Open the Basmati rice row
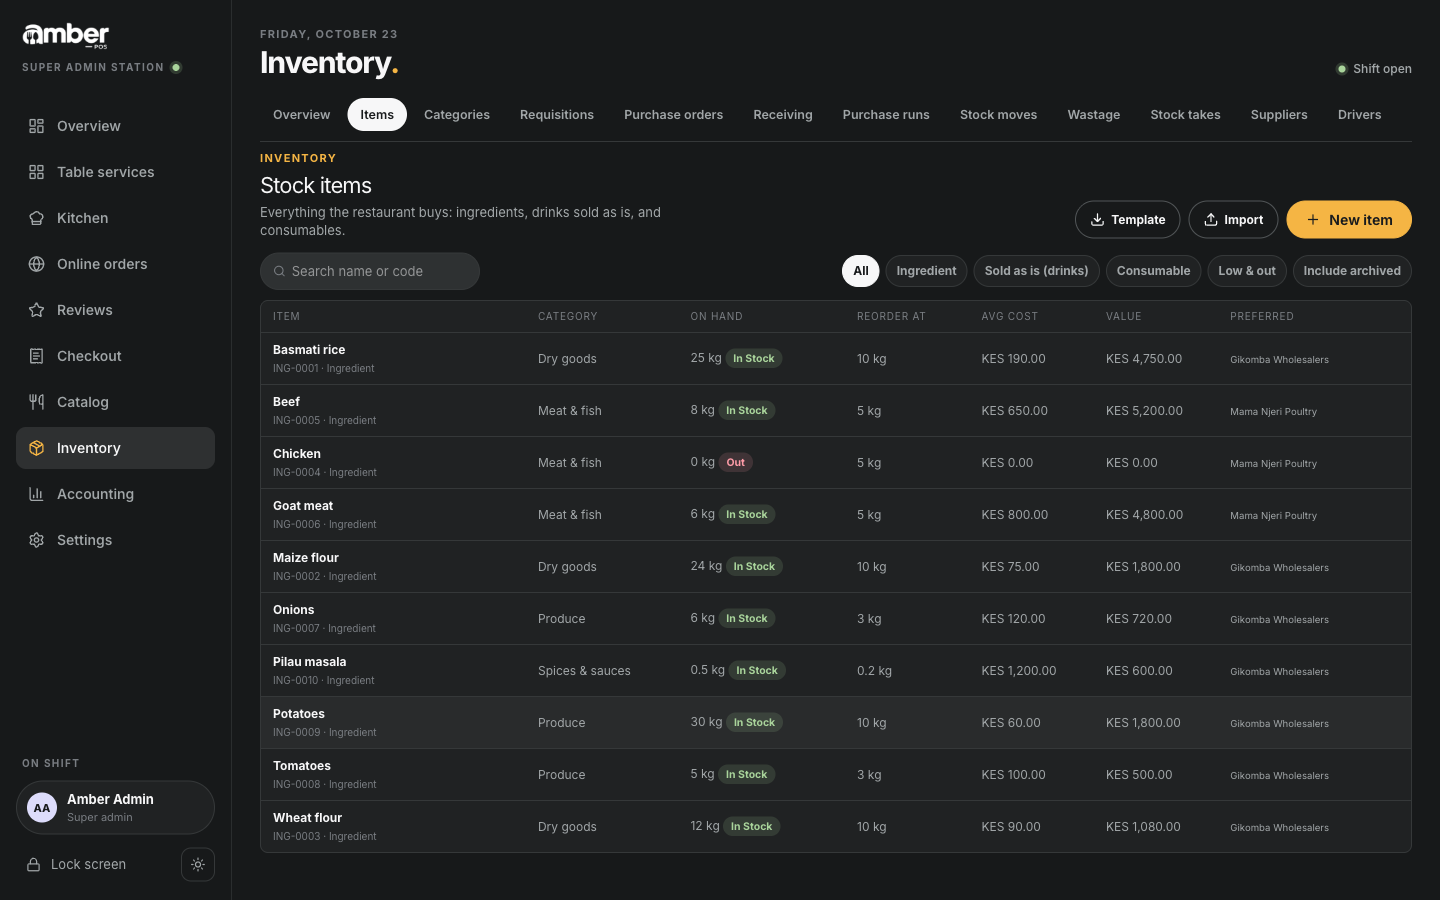Image resolution: width=1440 pixels, height=900 pixels. tap(835, 359)
